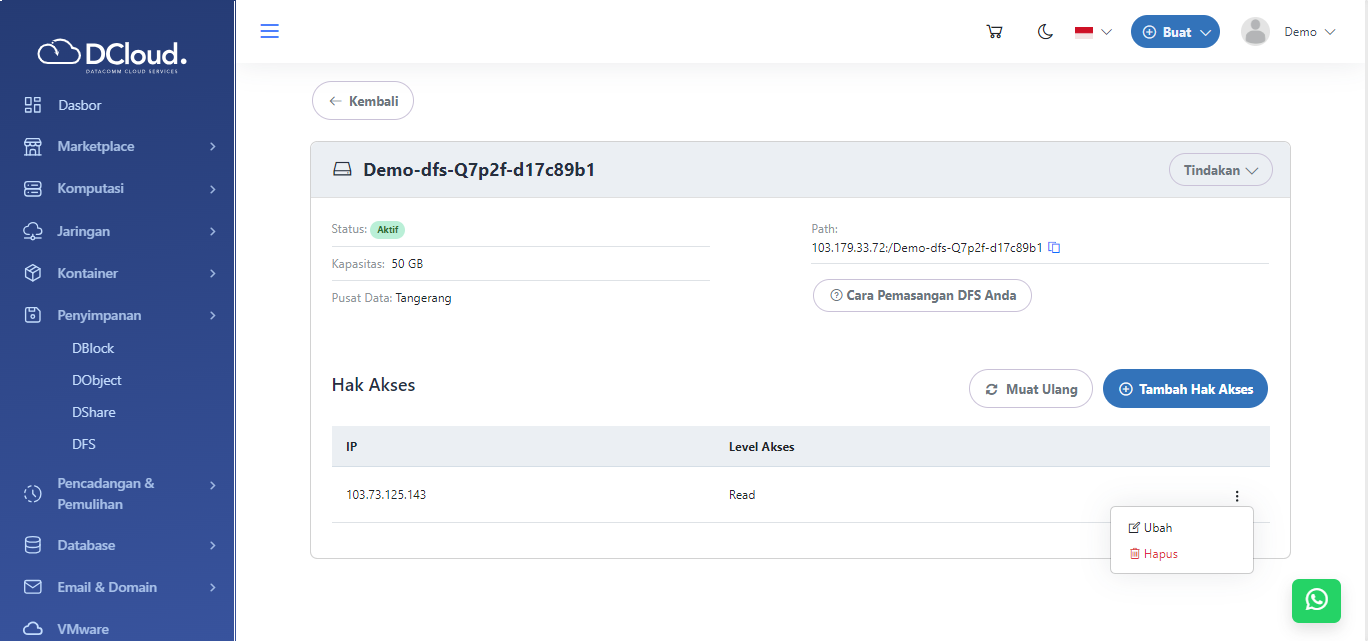The image size is (1368, 641).
Task: Select Ubah from the context menu
Action: (x=1157, y=528)
